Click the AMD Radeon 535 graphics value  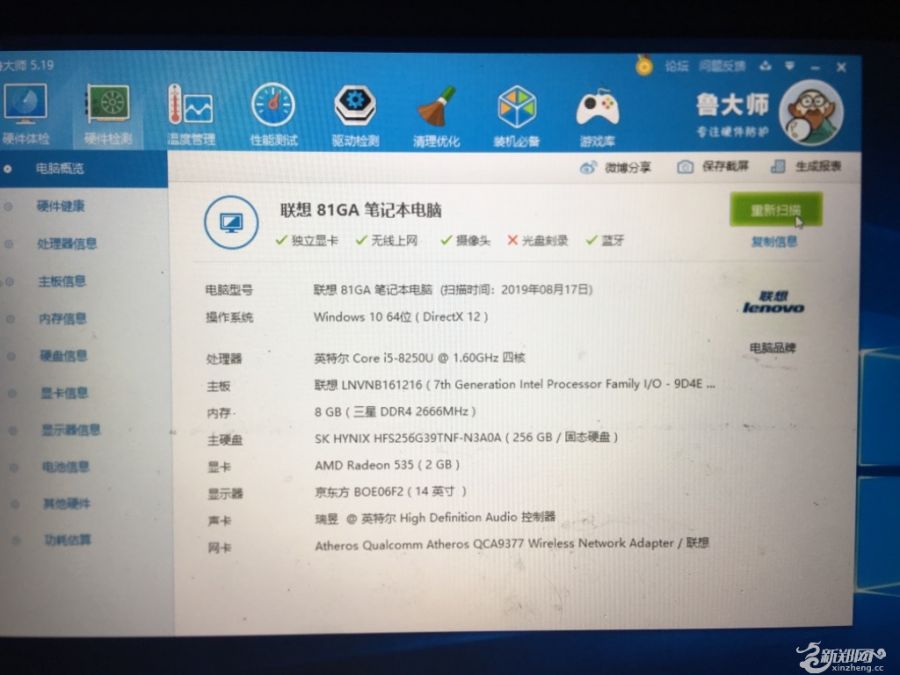pos(387,465)
